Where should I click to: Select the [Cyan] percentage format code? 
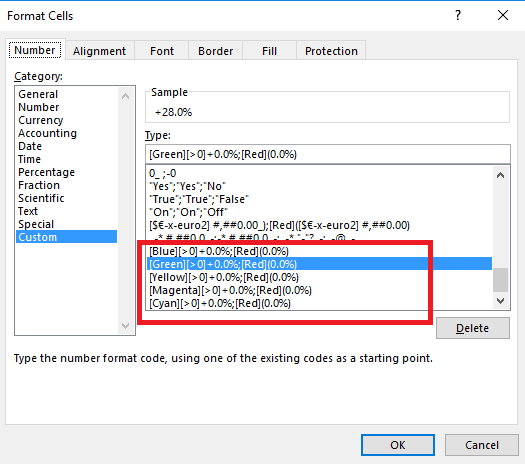(320, 303)
